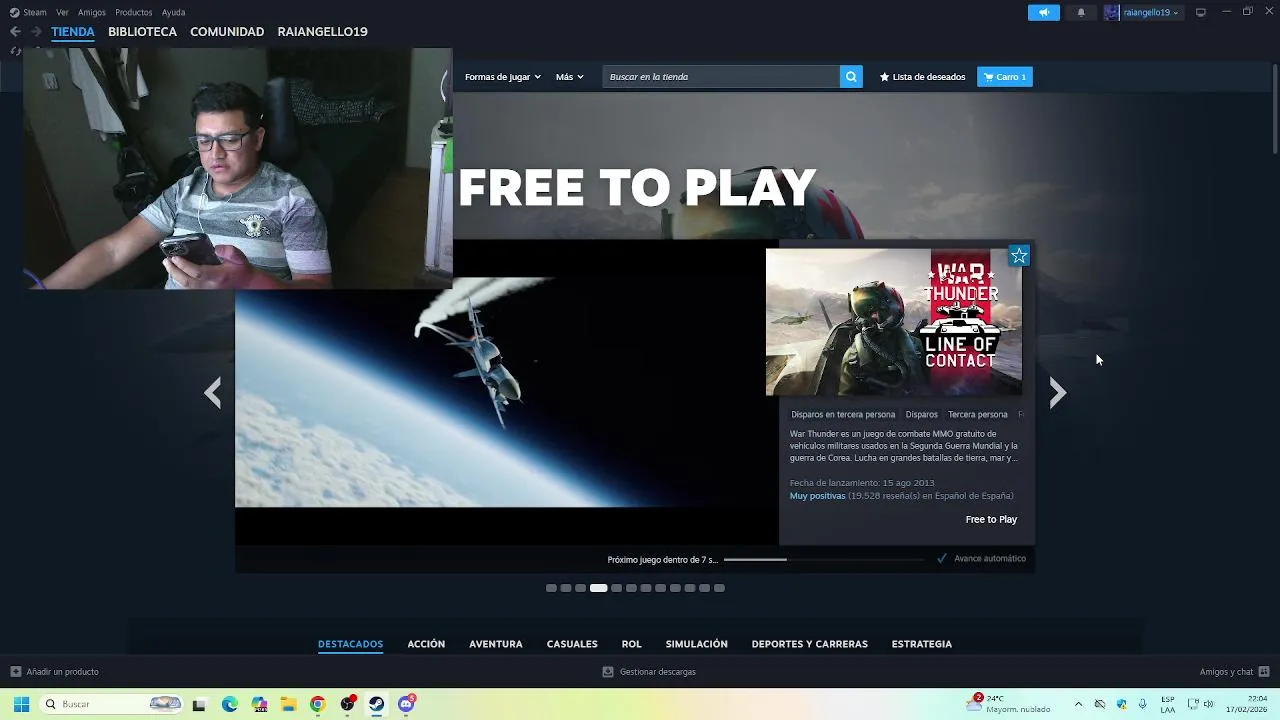The width and height of the screenshot is (1280, 720).
Task: Click the Steam taskbar icon
Action: click(376, 704)
